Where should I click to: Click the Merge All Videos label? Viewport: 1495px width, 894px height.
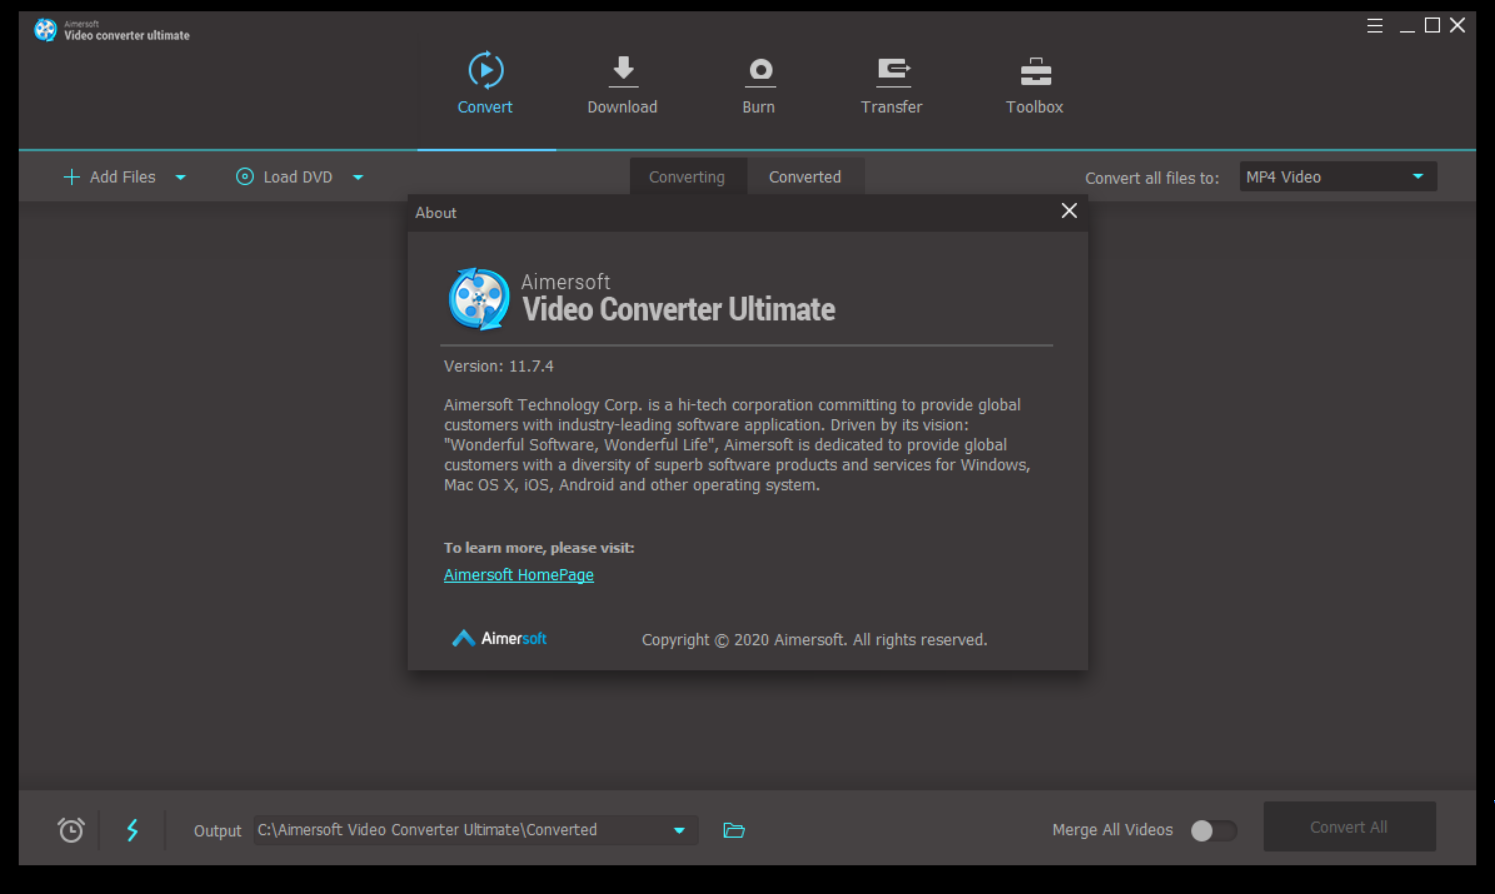tap(1112, 830)
